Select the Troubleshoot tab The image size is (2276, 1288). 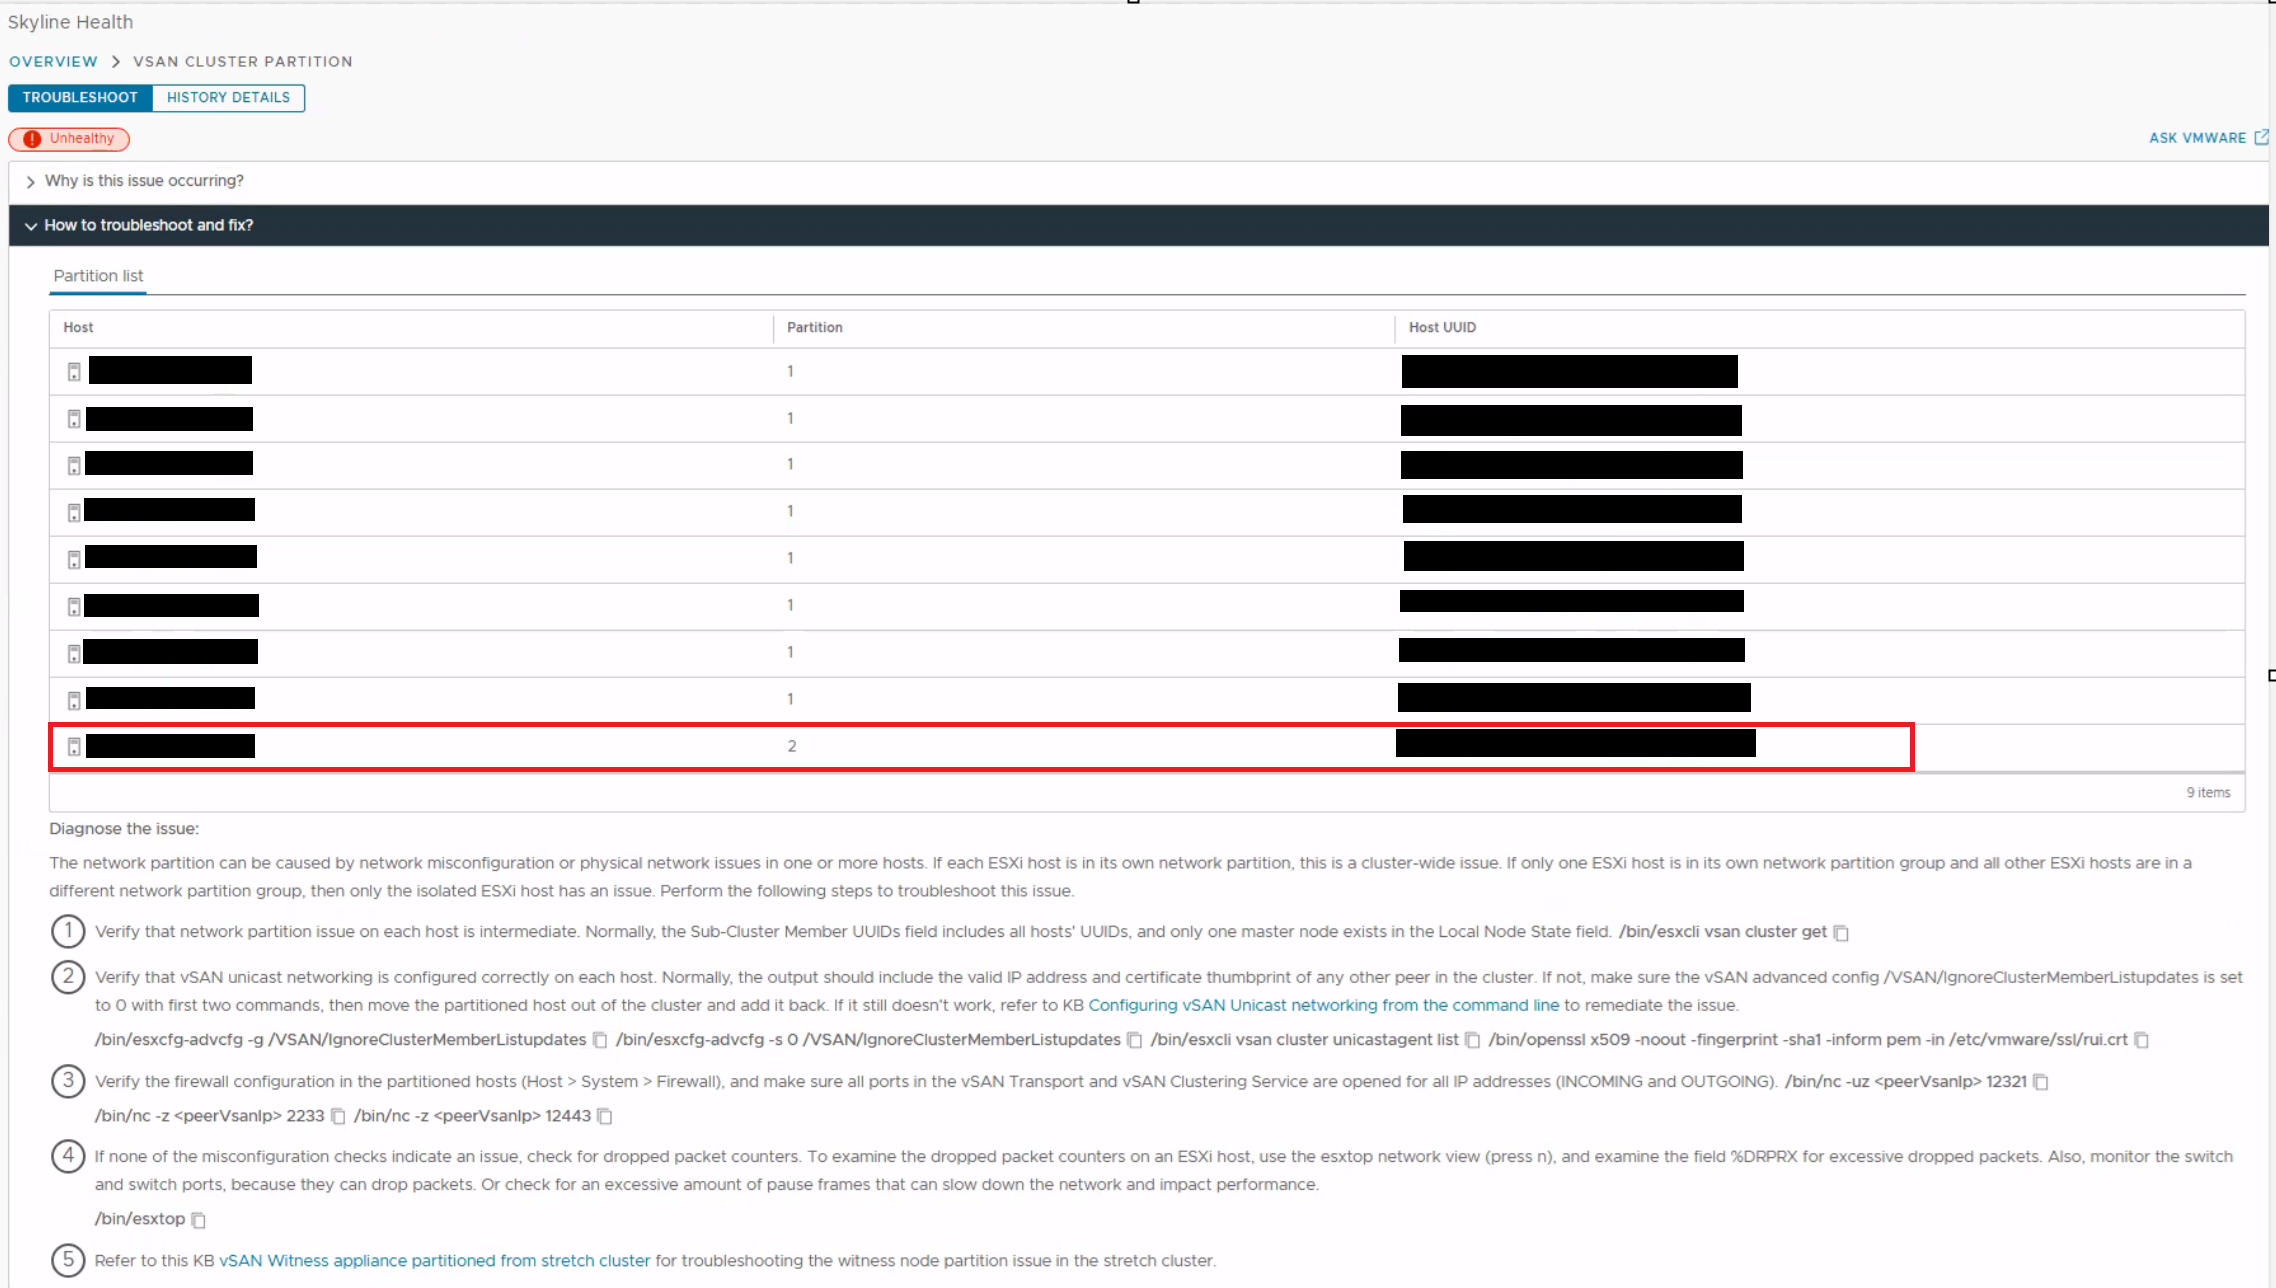pos(80,98)
